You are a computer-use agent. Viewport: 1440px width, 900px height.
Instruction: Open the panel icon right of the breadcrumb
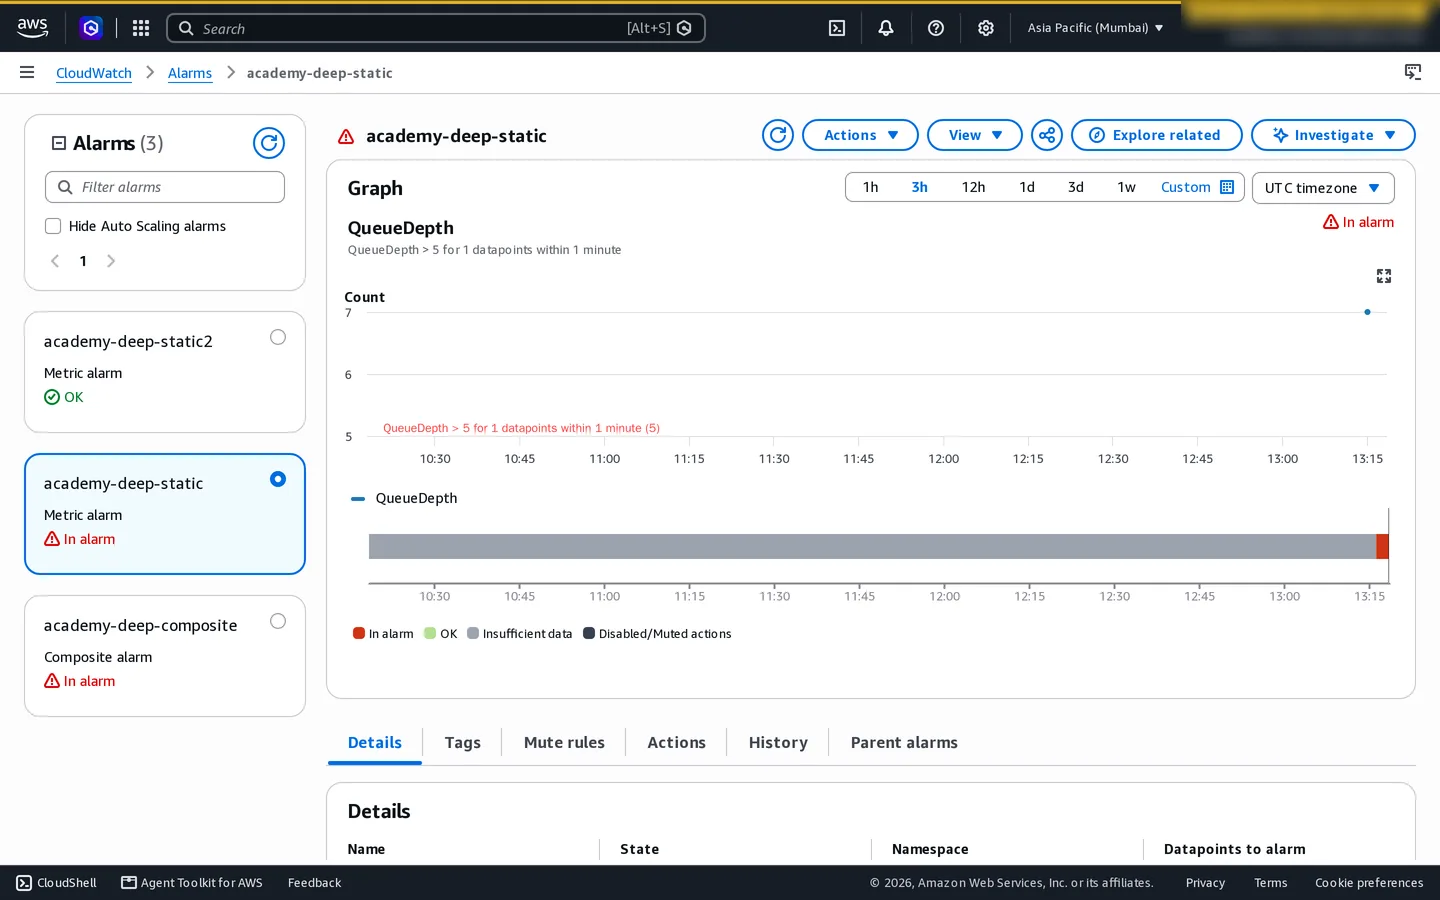click(1413, 72)
